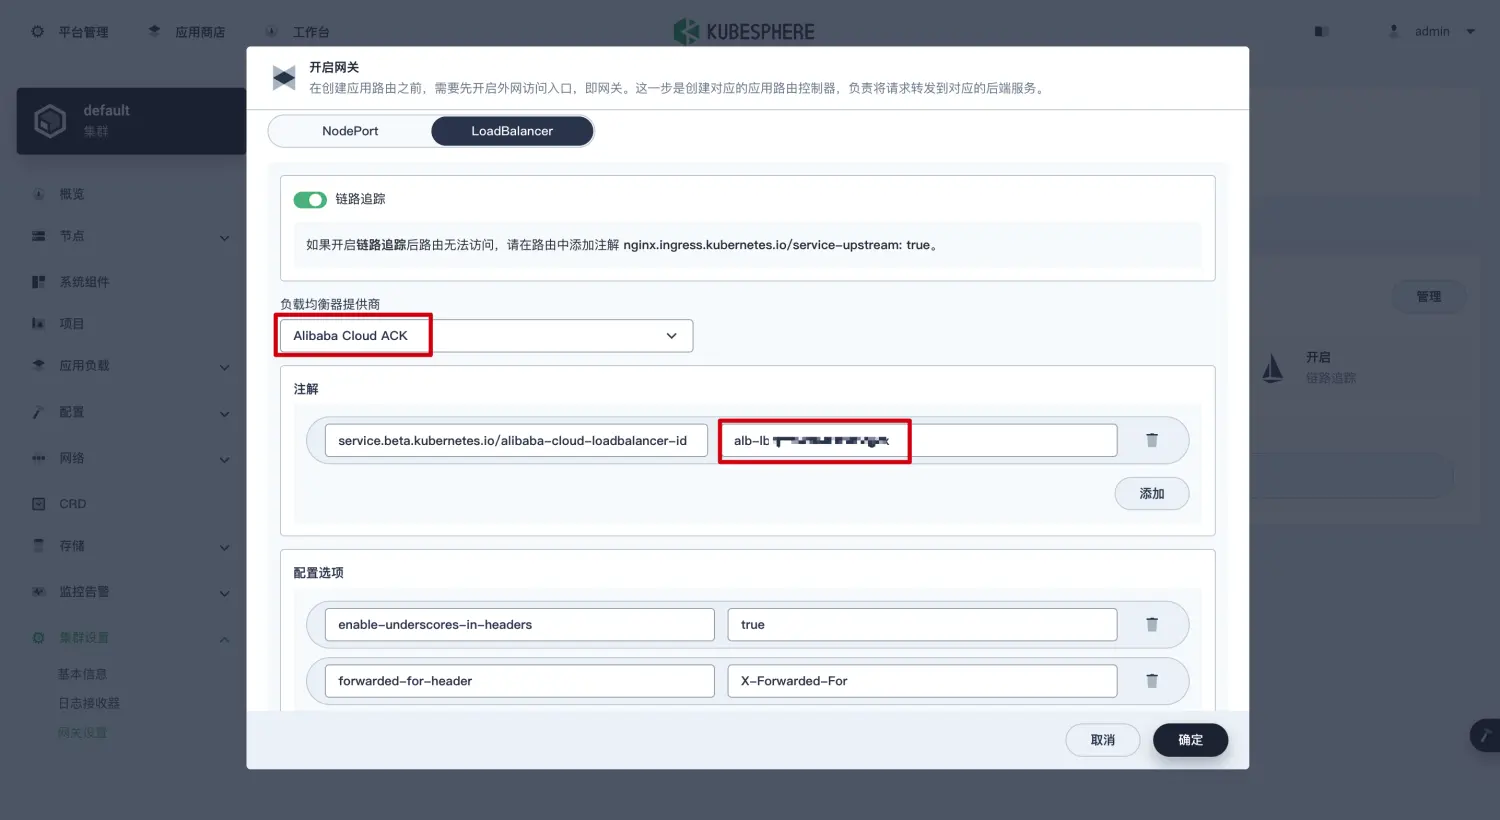Expand the 监控告警 sidebar section
Viewport: 1500px width, 820px height.
click(131, 592)
